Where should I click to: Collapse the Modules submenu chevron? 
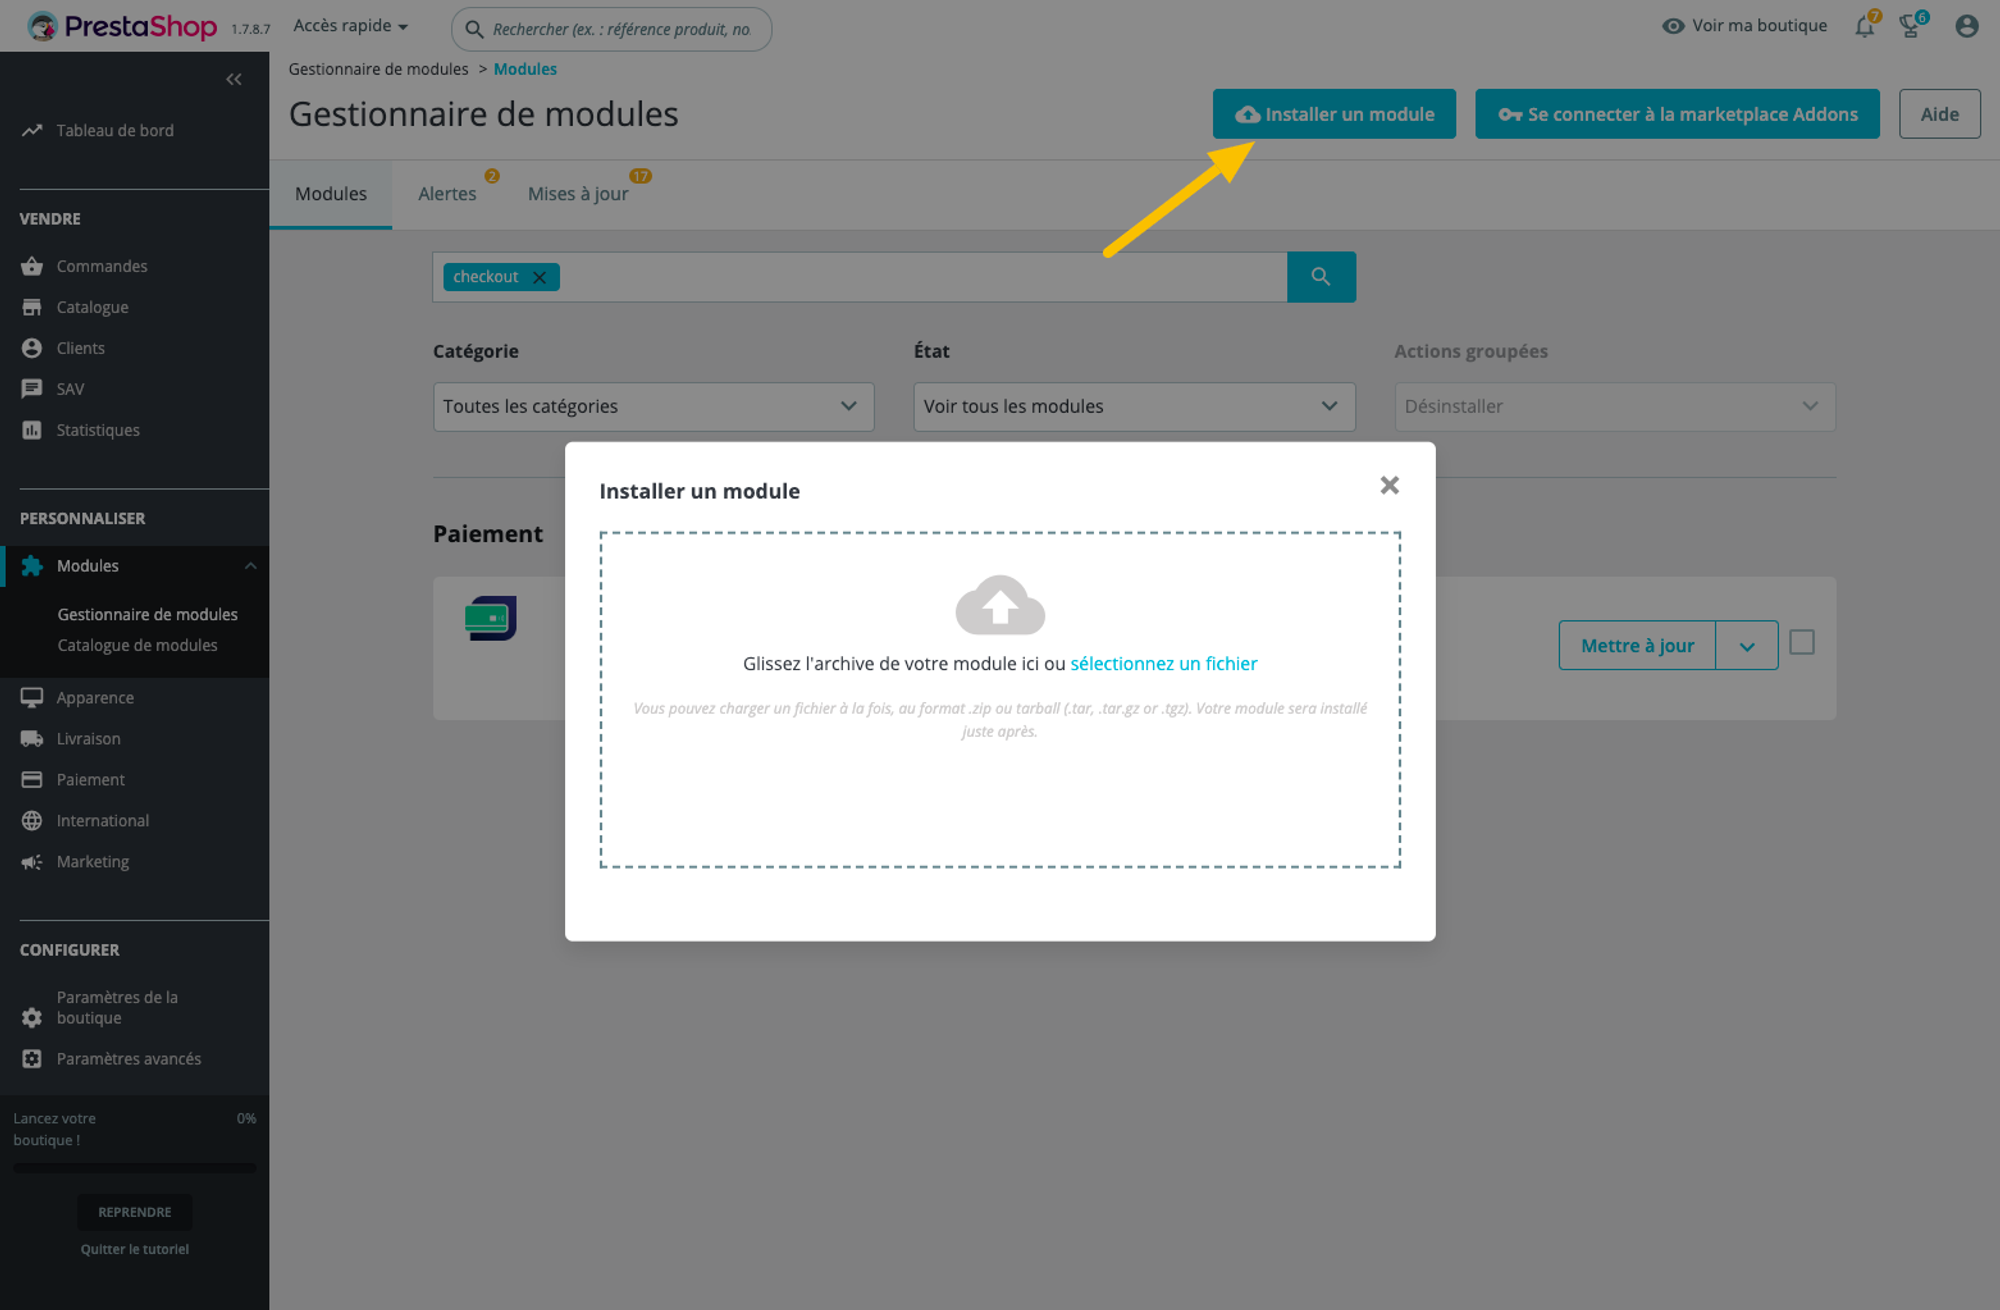[x=250, y=566]
